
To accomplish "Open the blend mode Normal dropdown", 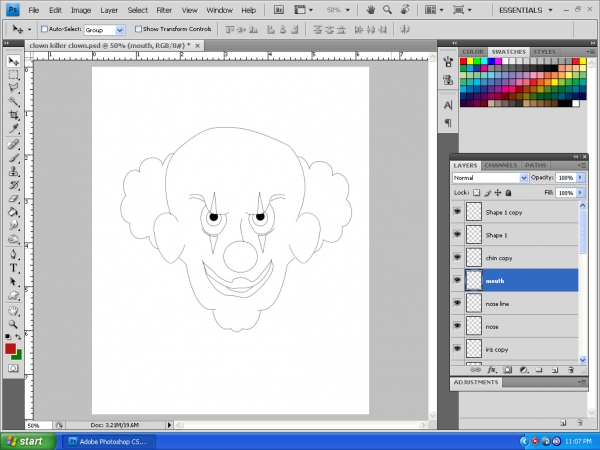I will coord(490,178).
